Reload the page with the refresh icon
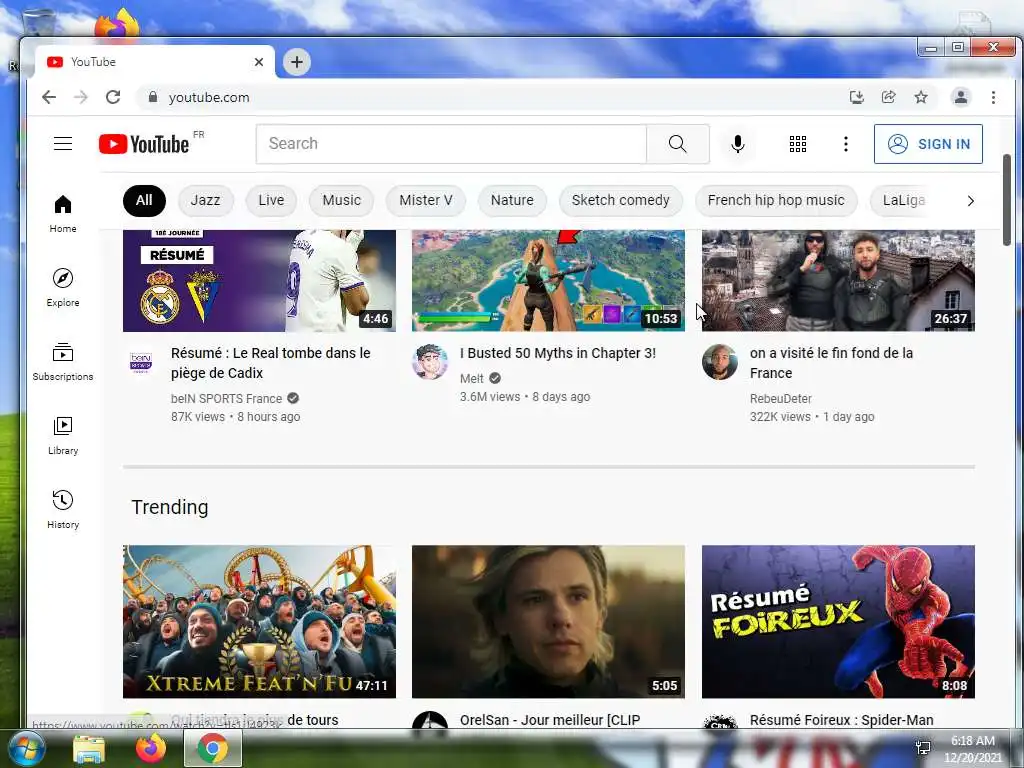This screenshot has width=1024, height=768. click(x=113, y=97)
